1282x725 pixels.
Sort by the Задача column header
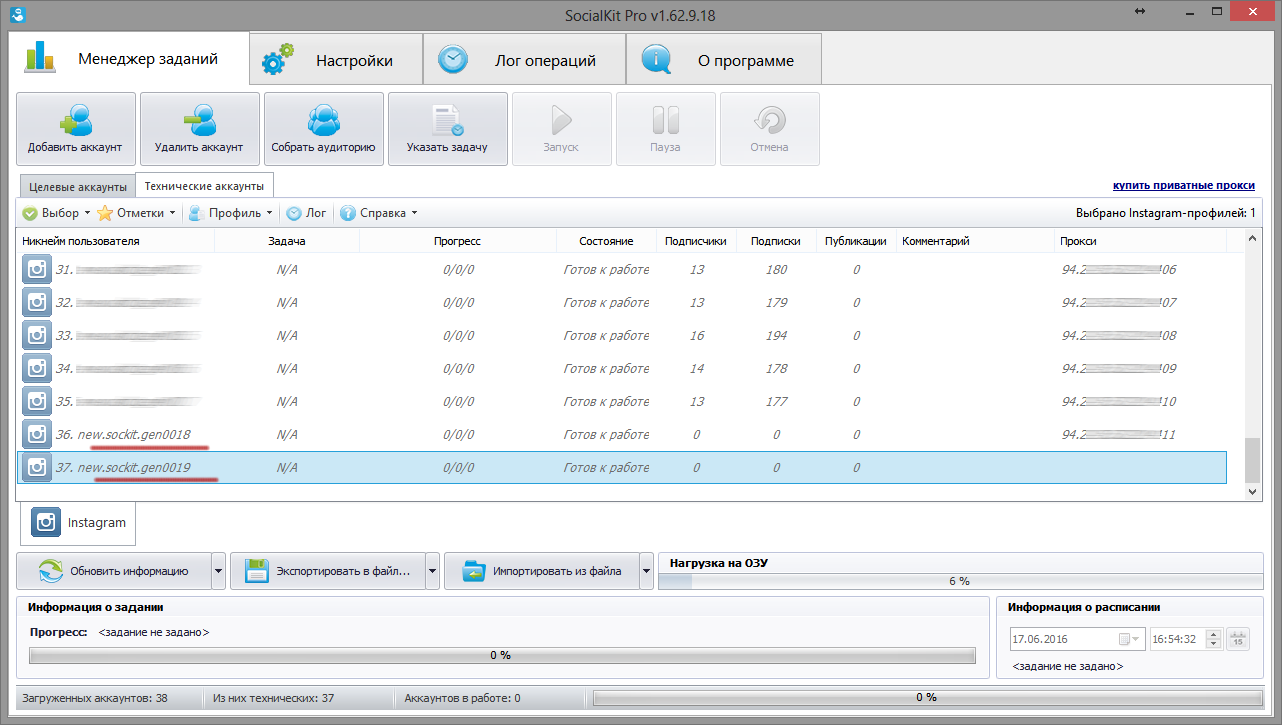[x=287, y=241]
